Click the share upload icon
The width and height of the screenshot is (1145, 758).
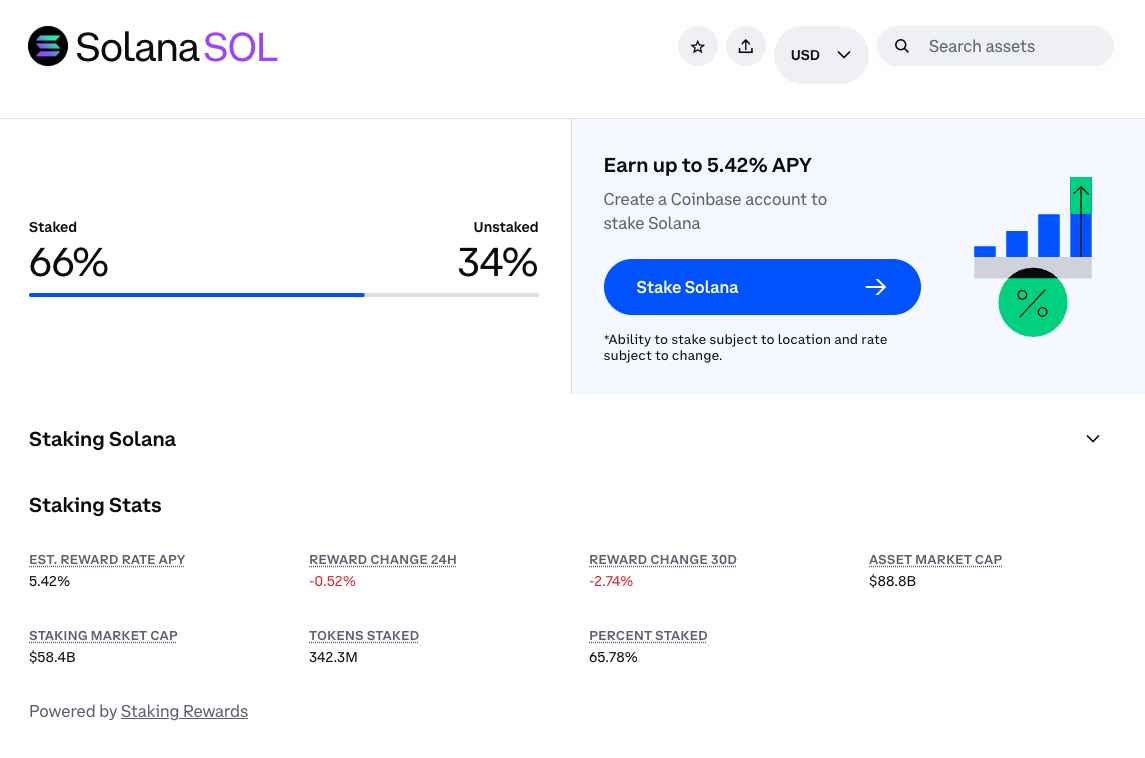coord(746,47)
